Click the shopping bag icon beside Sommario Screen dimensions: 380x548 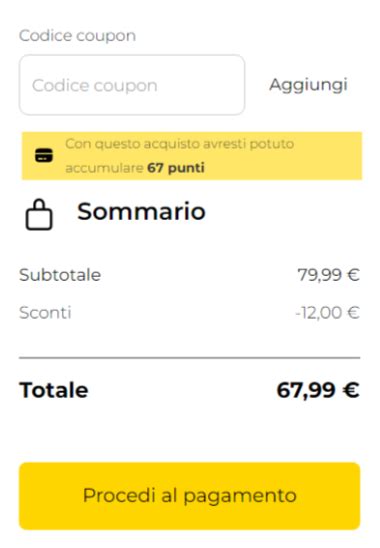[x=39, y=215]
